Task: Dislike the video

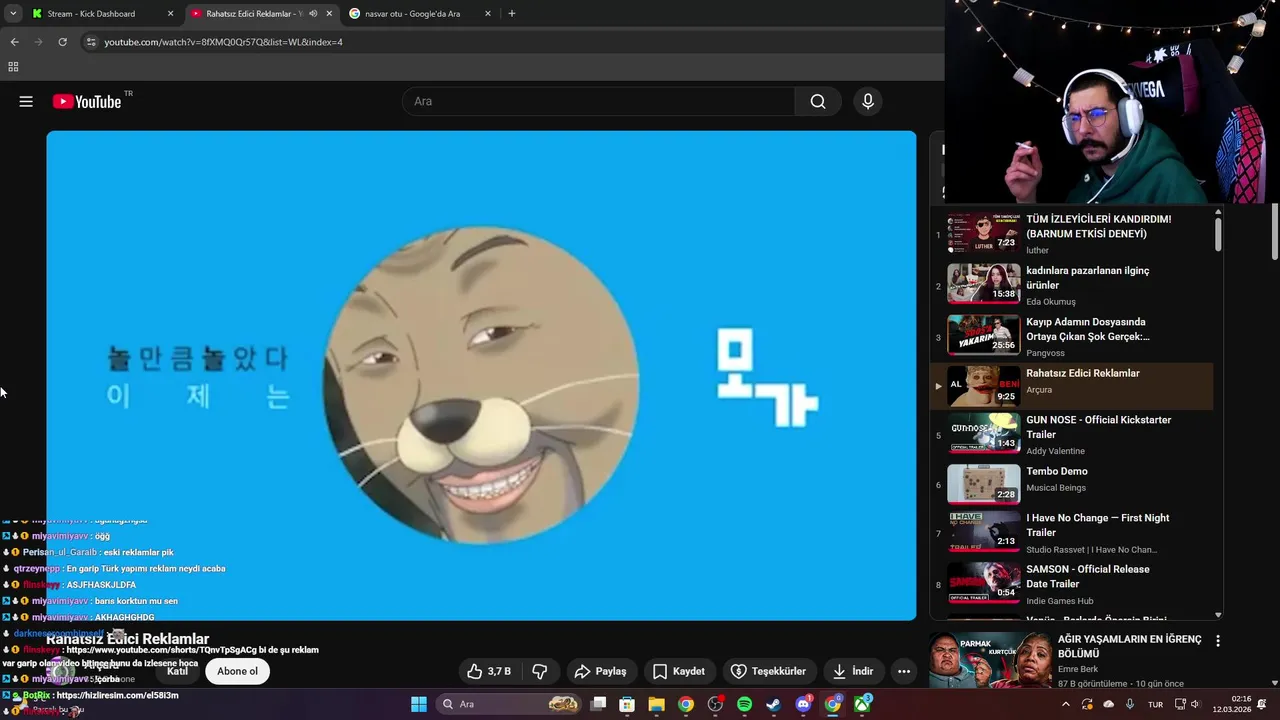Action: pyautogui.click(x=540, y=671)
